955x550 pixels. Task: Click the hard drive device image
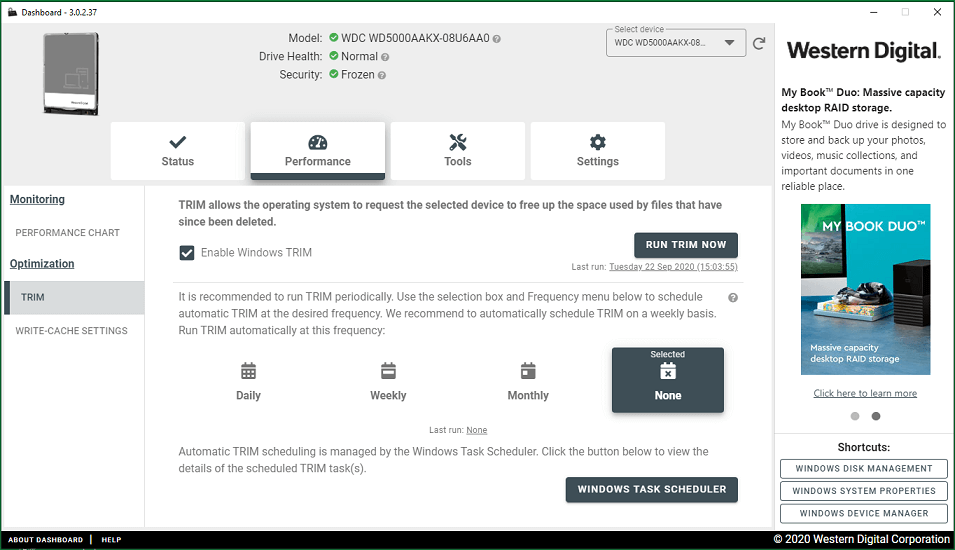[71, 74]
